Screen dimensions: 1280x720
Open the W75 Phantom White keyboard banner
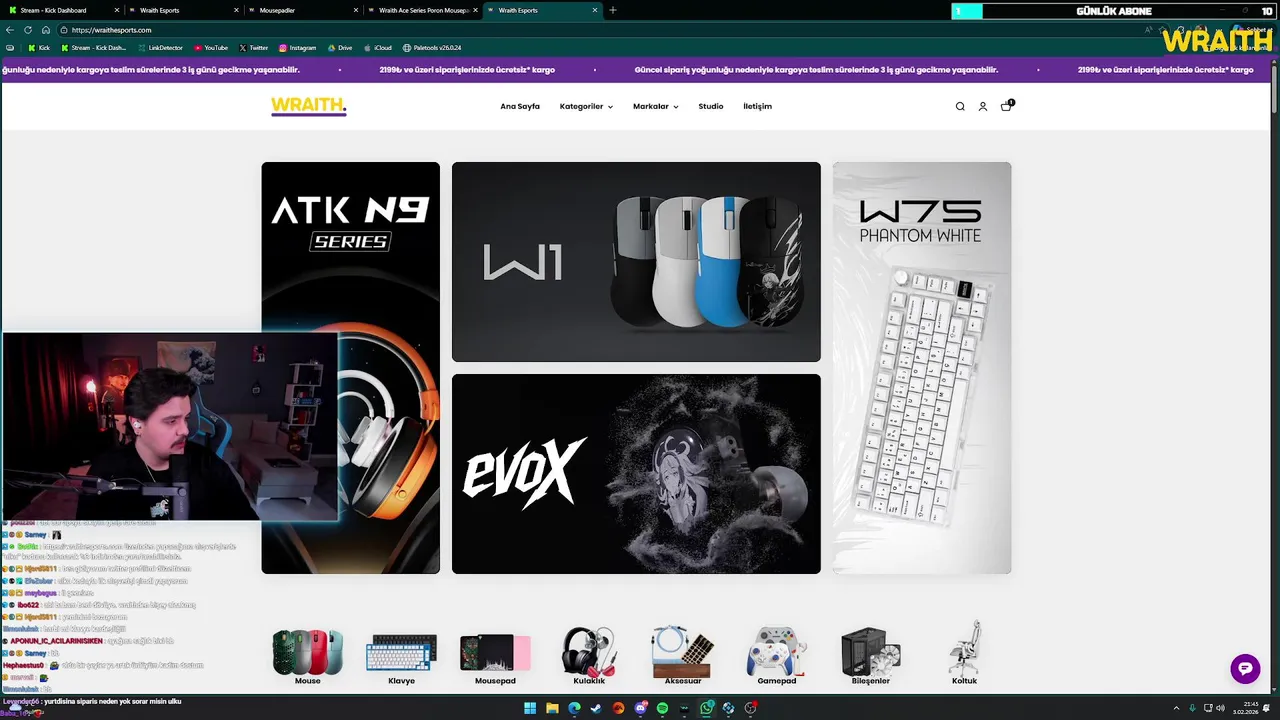(x=922, y=368)
